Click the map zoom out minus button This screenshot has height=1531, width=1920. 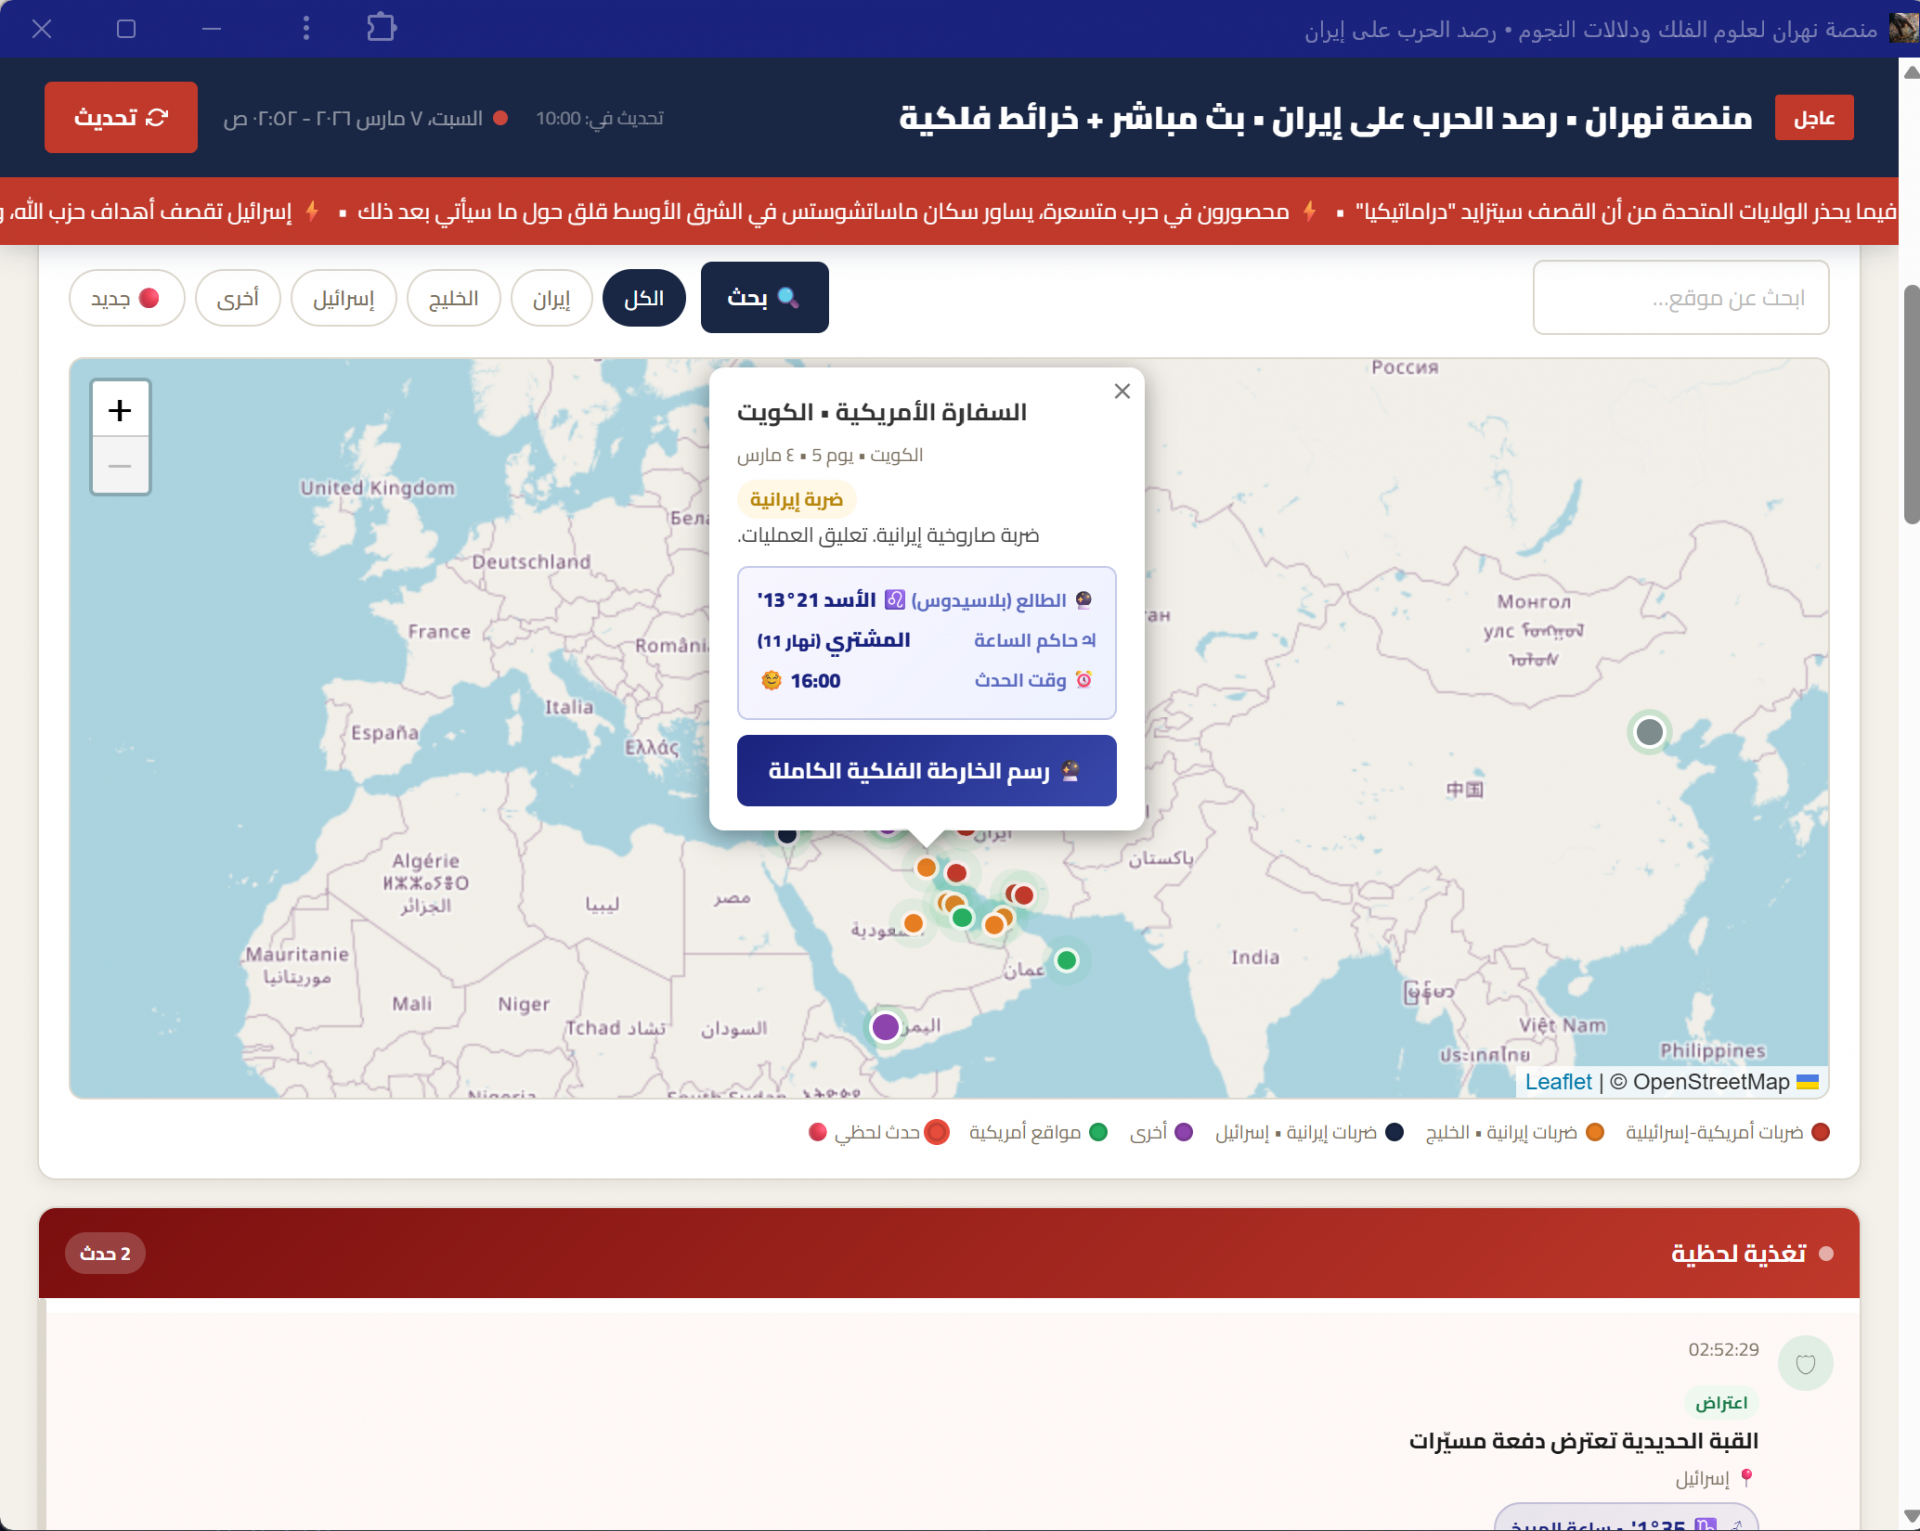coord(120,466)
